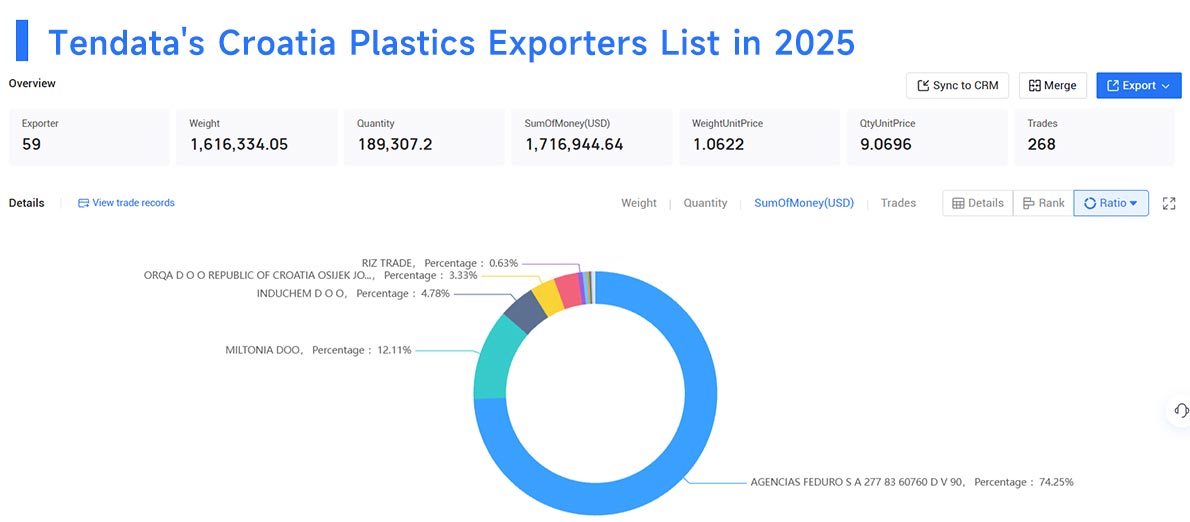
Task: Show the Details table view
Action: click(x=978, y=203)
